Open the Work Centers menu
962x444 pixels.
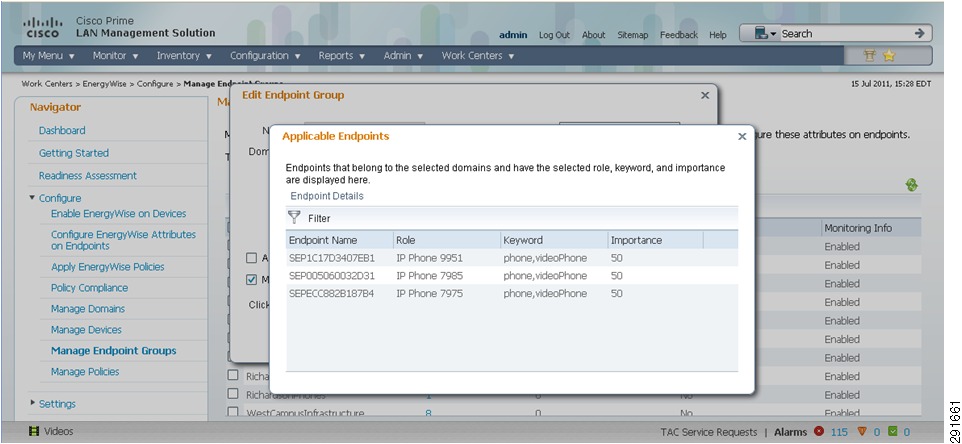coord(477,55)
